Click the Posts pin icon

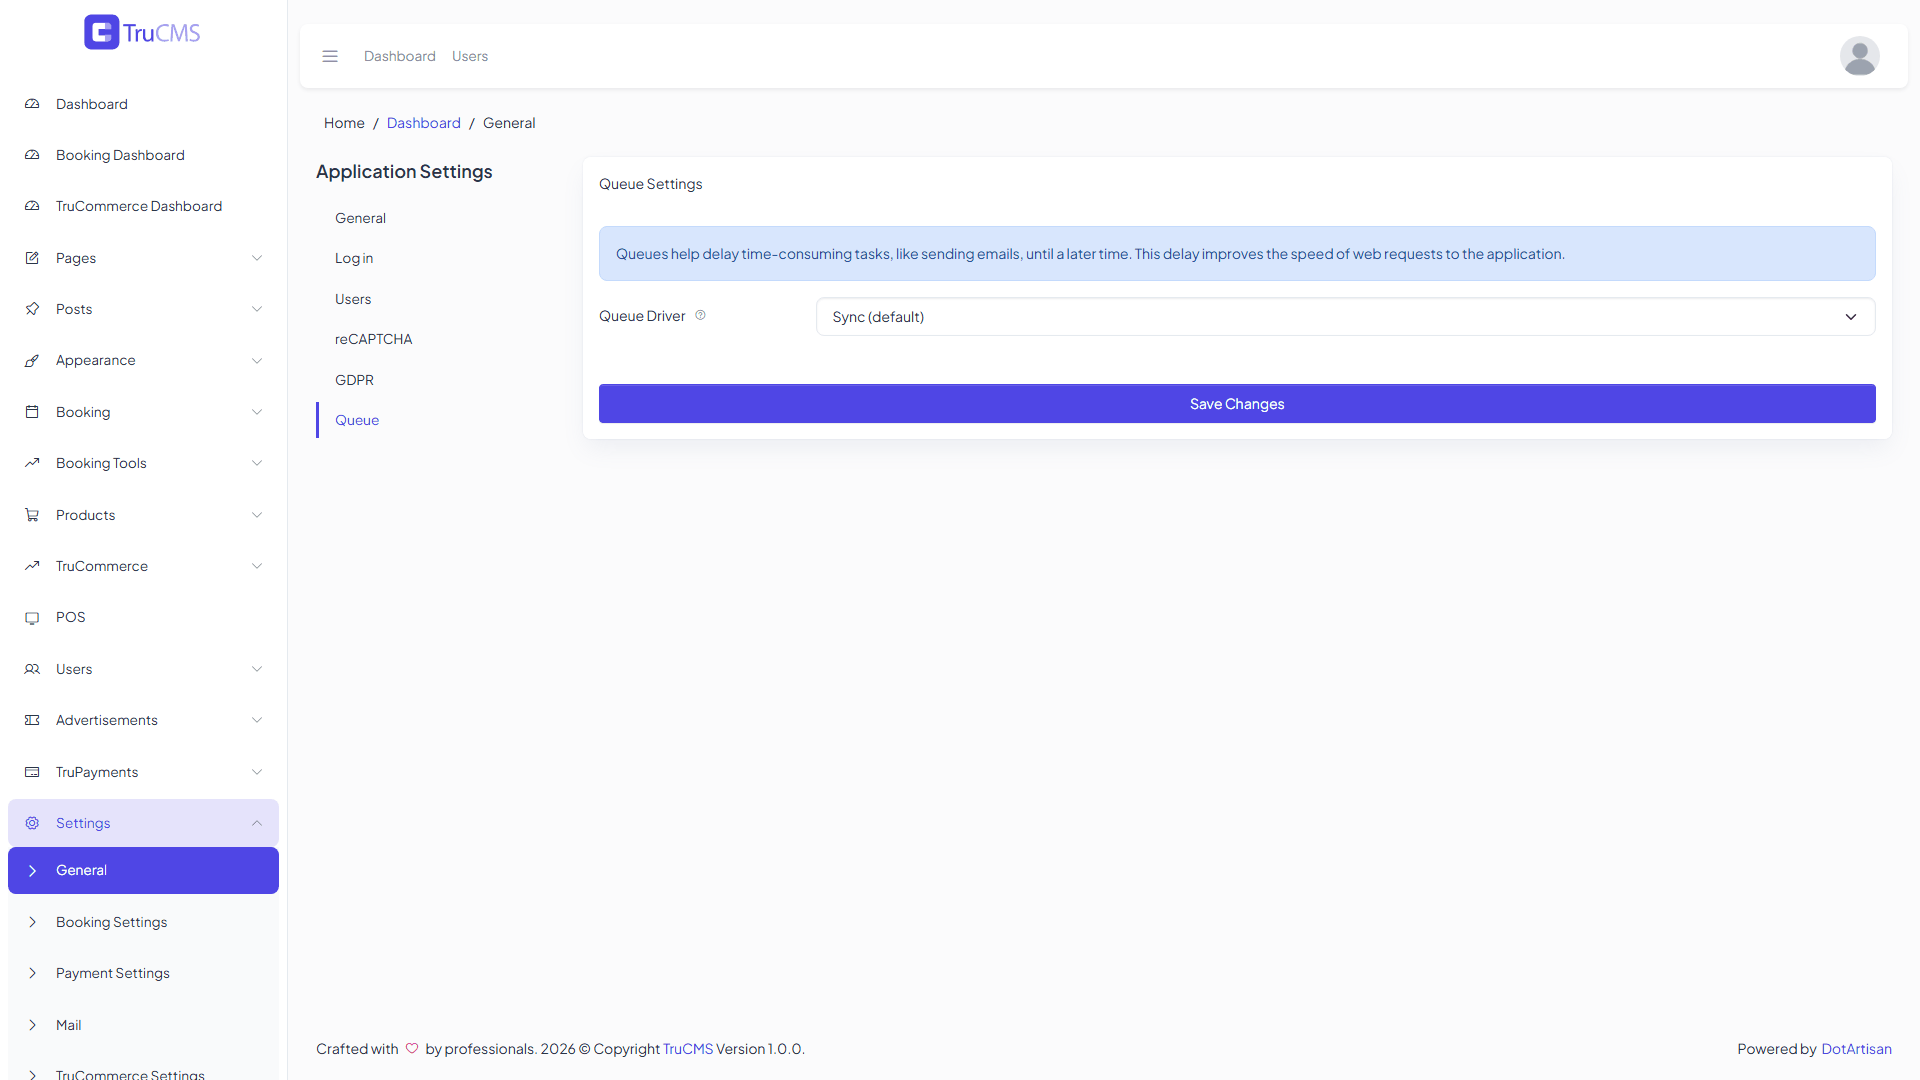(32, 309)
